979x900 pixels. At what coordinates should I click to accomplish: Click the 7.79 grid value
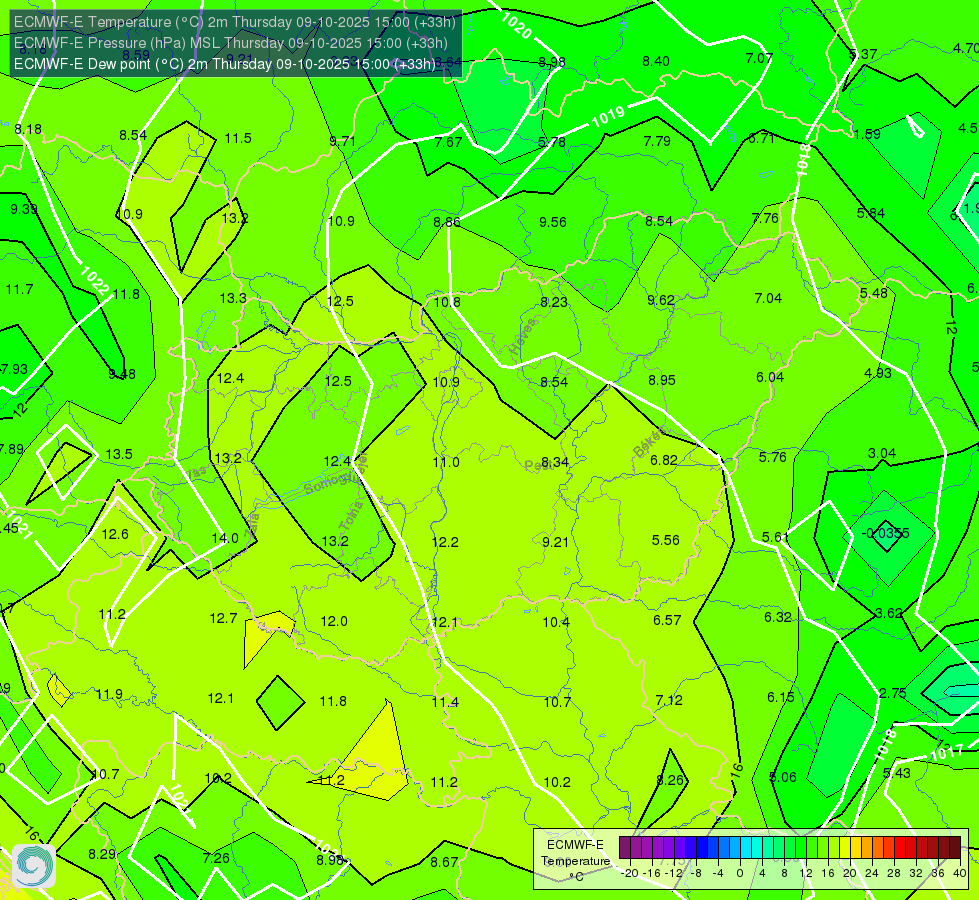click(657, 141)
